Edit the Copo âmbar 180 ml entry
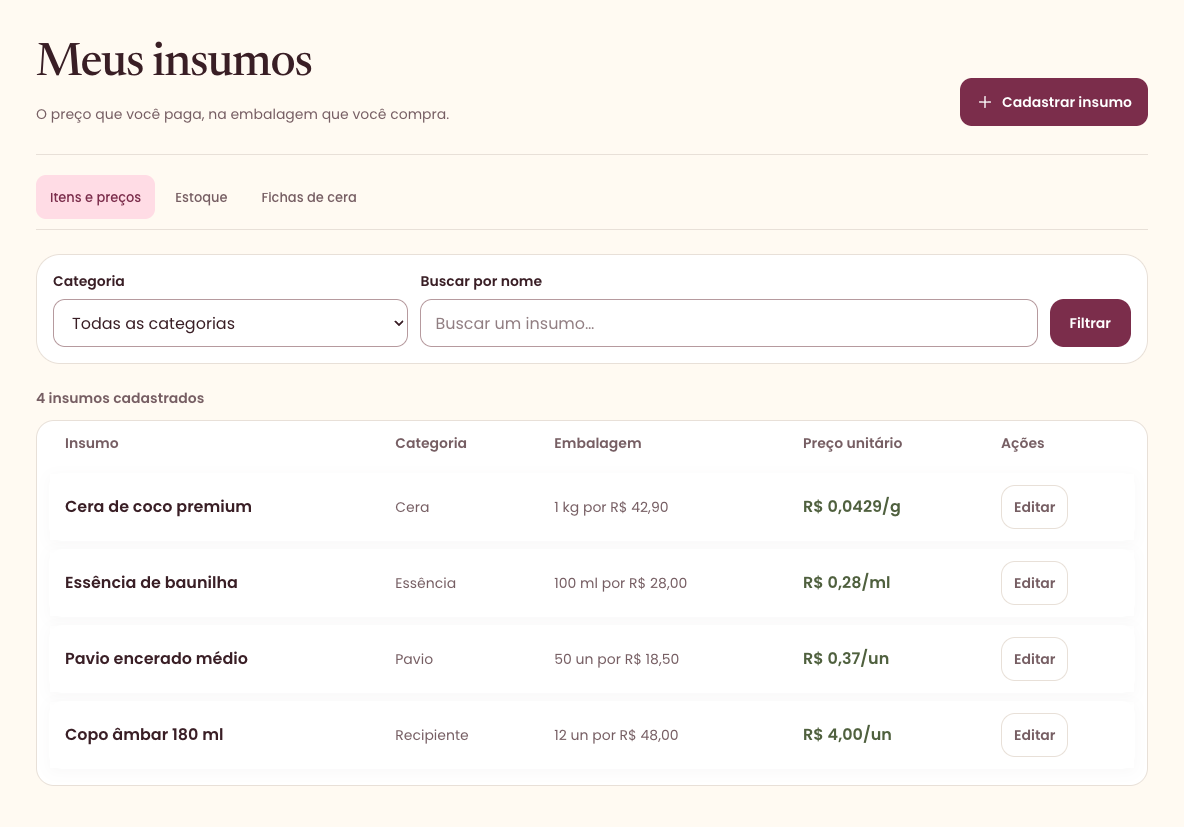 [x=1034, y=735]
